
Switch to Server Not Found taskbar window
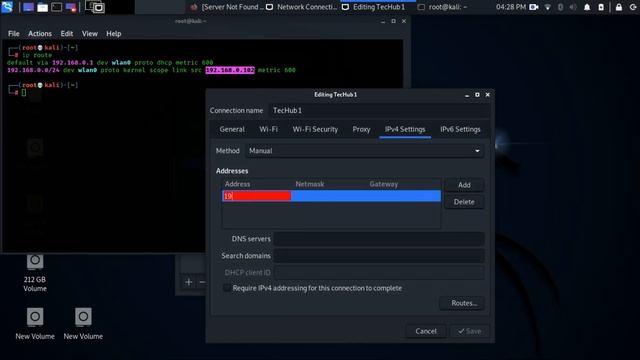(228, 7)
